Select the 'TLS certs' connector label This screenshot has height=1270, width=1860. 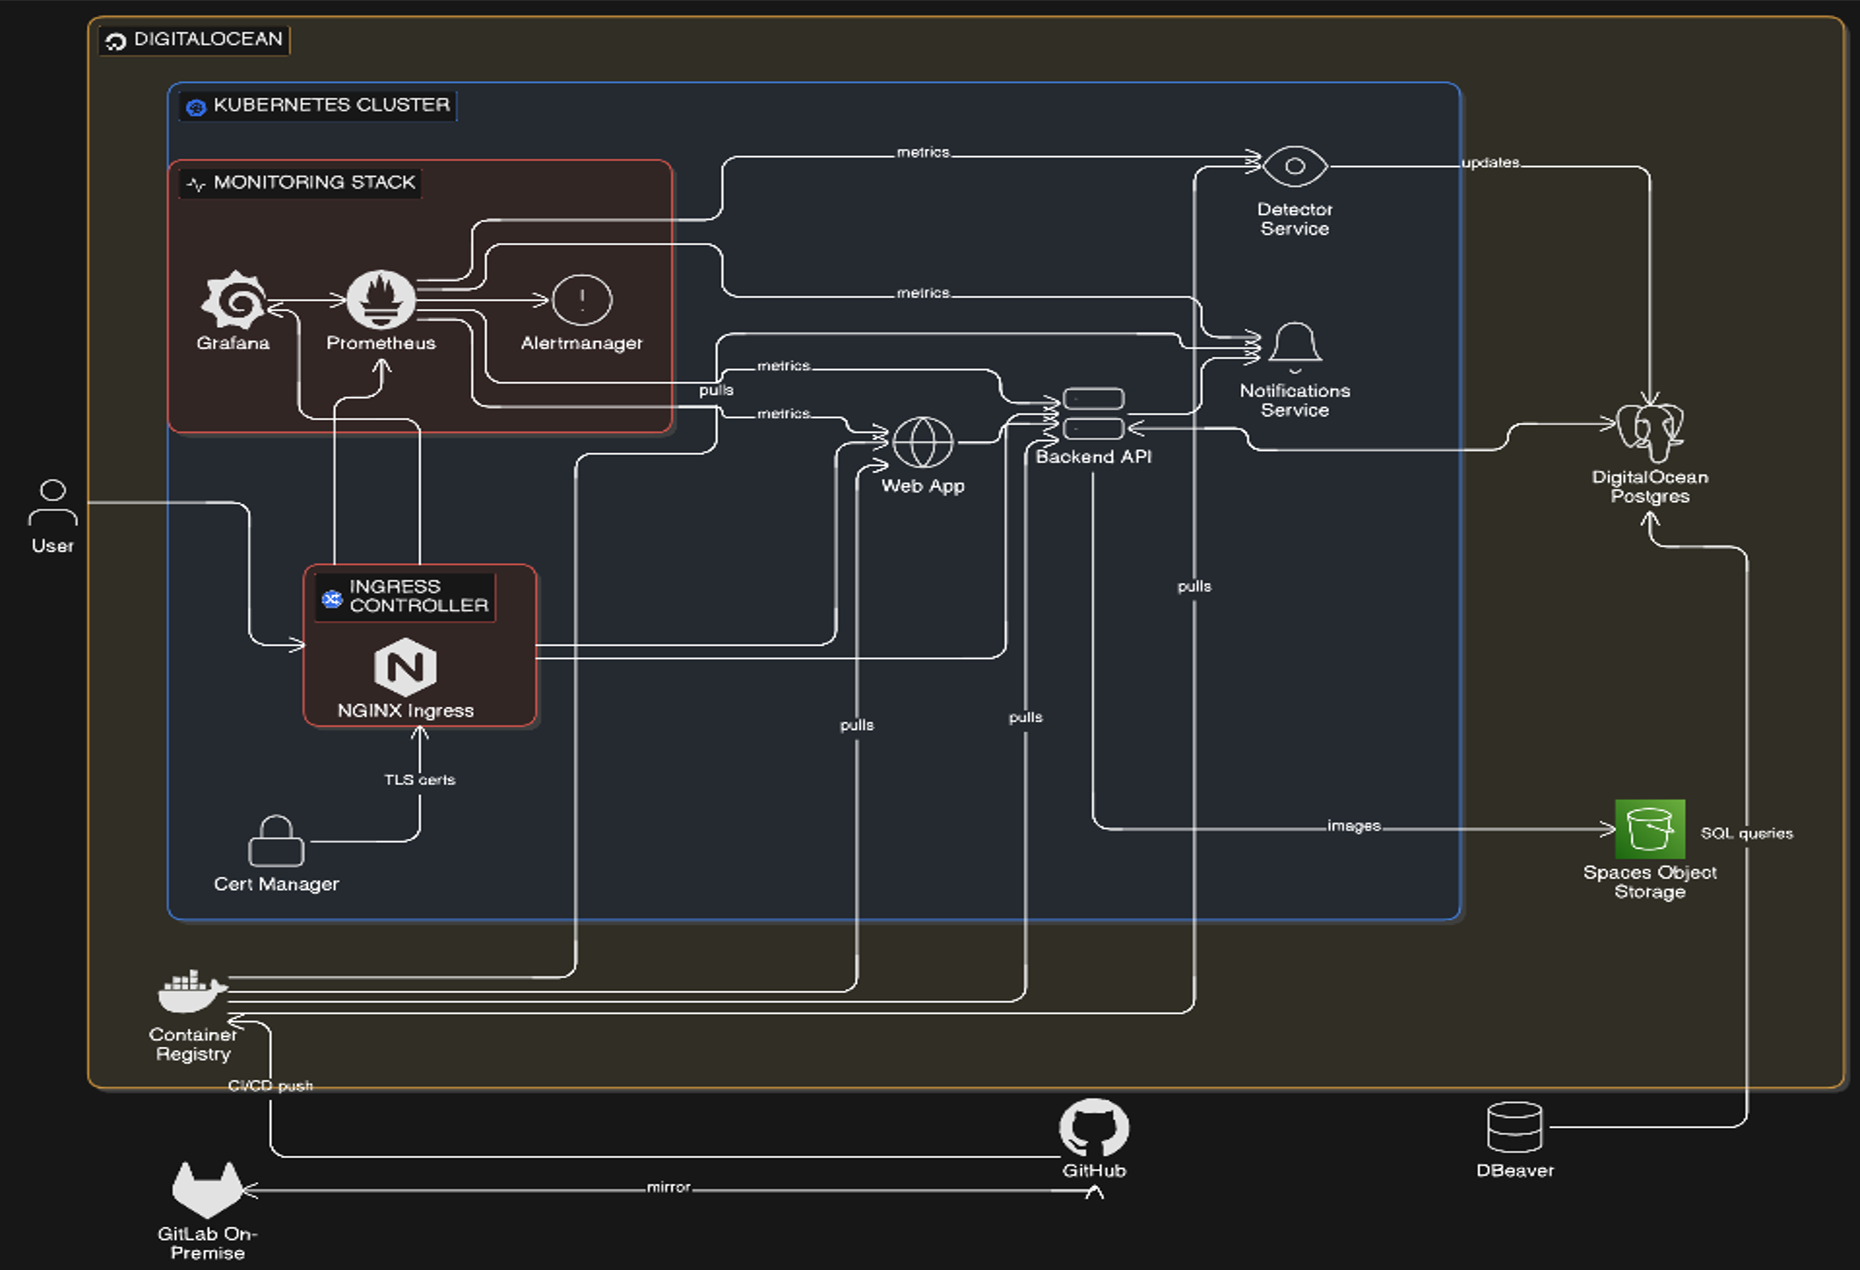point(420,780)
